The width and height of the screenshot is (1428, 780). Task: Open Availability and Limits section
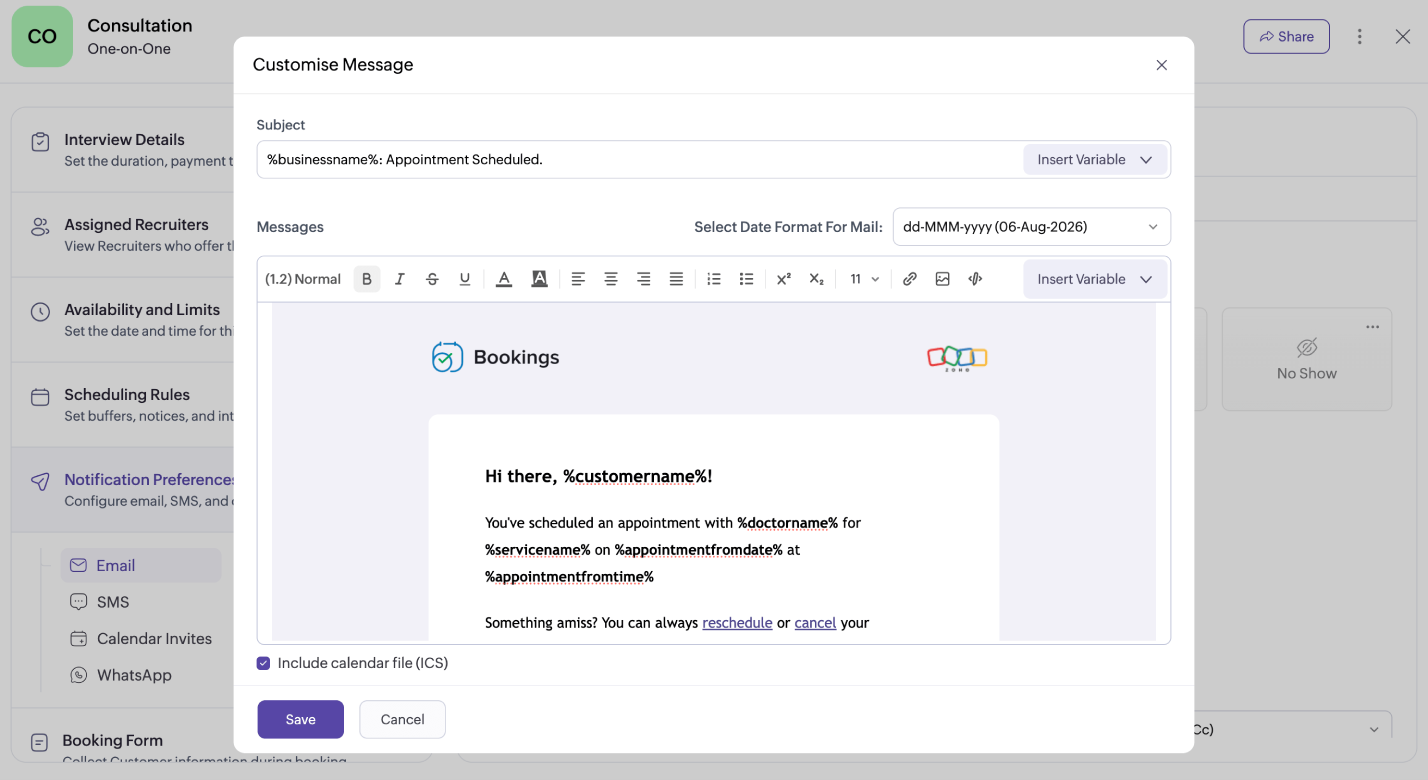click(122, 319)
